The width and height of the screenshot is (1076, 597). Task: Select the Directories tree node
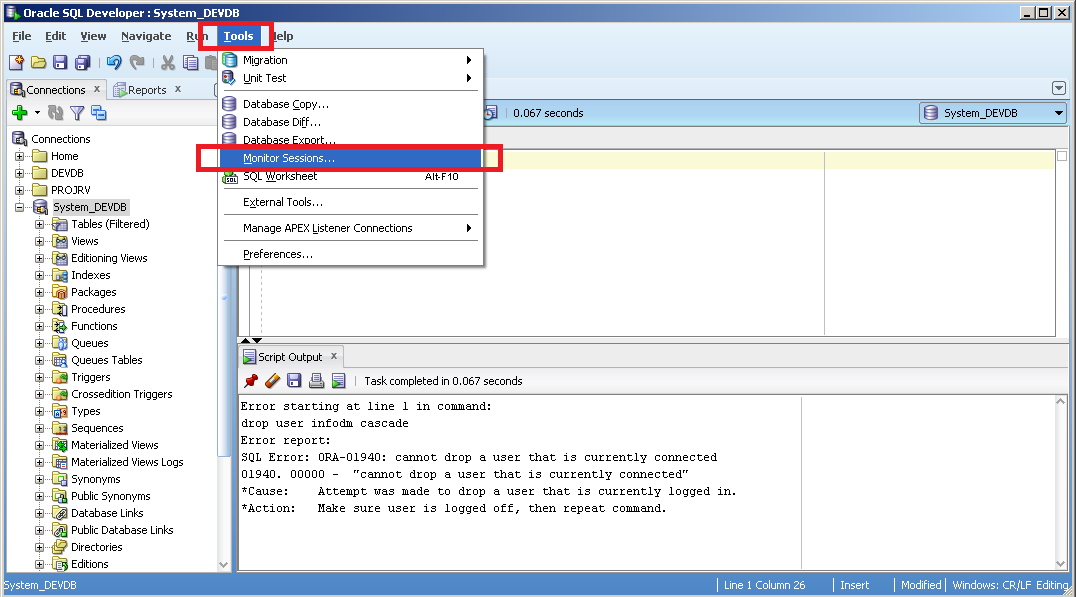pos(97,548)
